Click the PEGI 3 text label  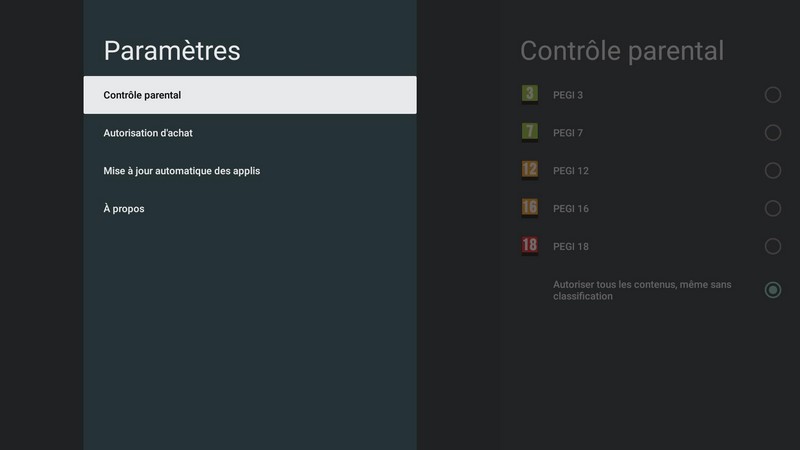(x=568, y=95)
